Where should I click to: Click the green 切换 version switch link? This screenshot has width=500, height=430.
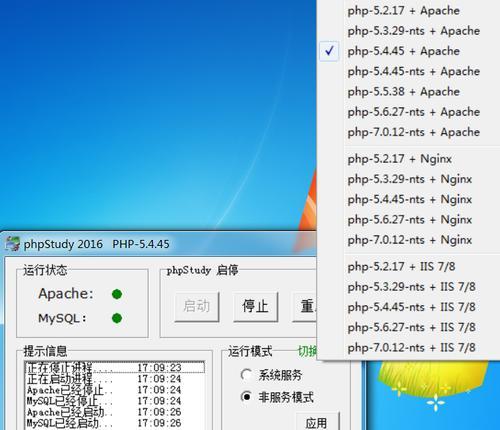click(307, 351)
